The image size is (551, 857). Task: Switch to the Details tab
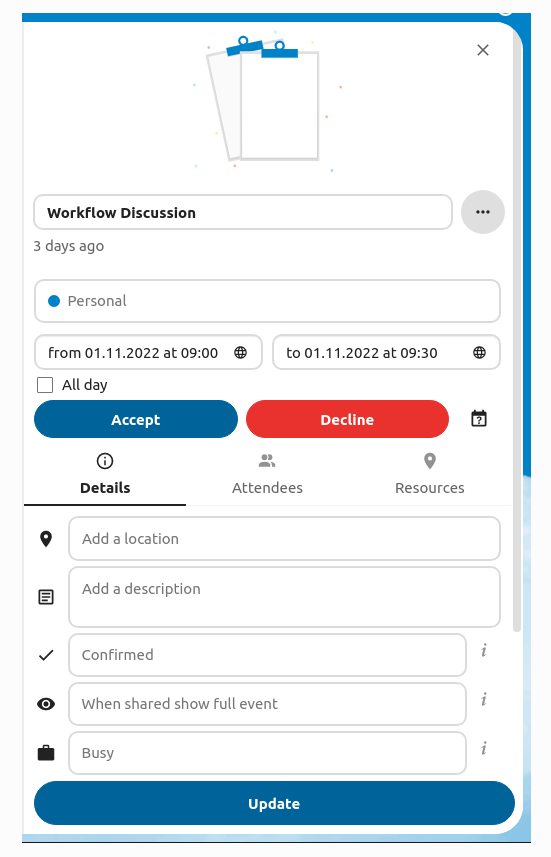105,475
